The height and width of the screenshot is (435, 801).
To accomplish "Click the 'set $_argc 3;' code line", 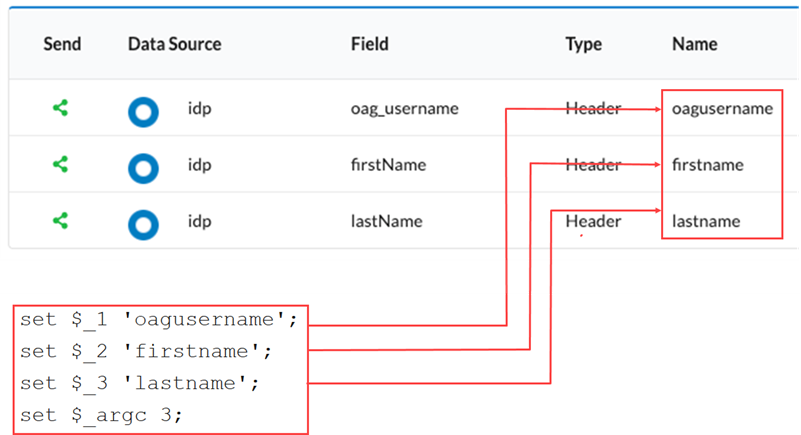I will (102, 414).
